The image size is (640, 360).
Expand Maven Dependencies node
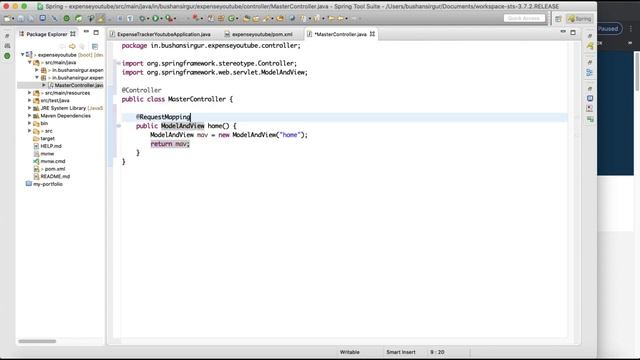(29, 116)
